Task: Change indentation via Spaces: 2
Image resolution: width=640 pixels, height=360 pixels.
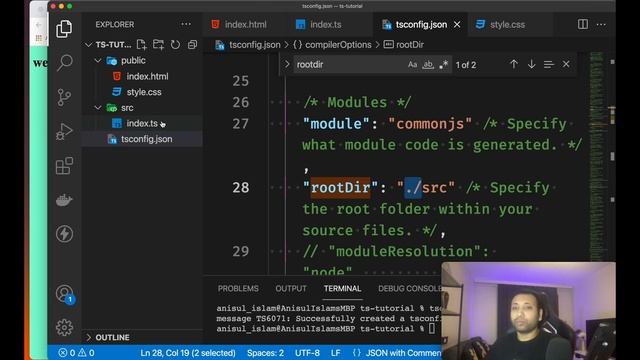Action: tap(265, 353)
